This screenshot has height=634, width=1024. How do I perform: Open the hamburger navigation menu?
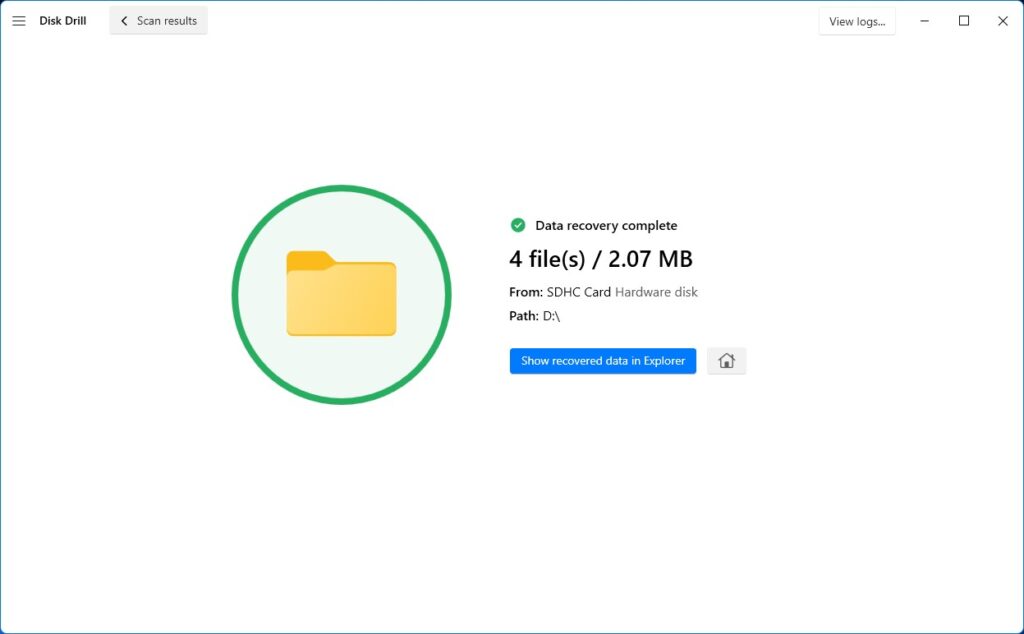18,20
